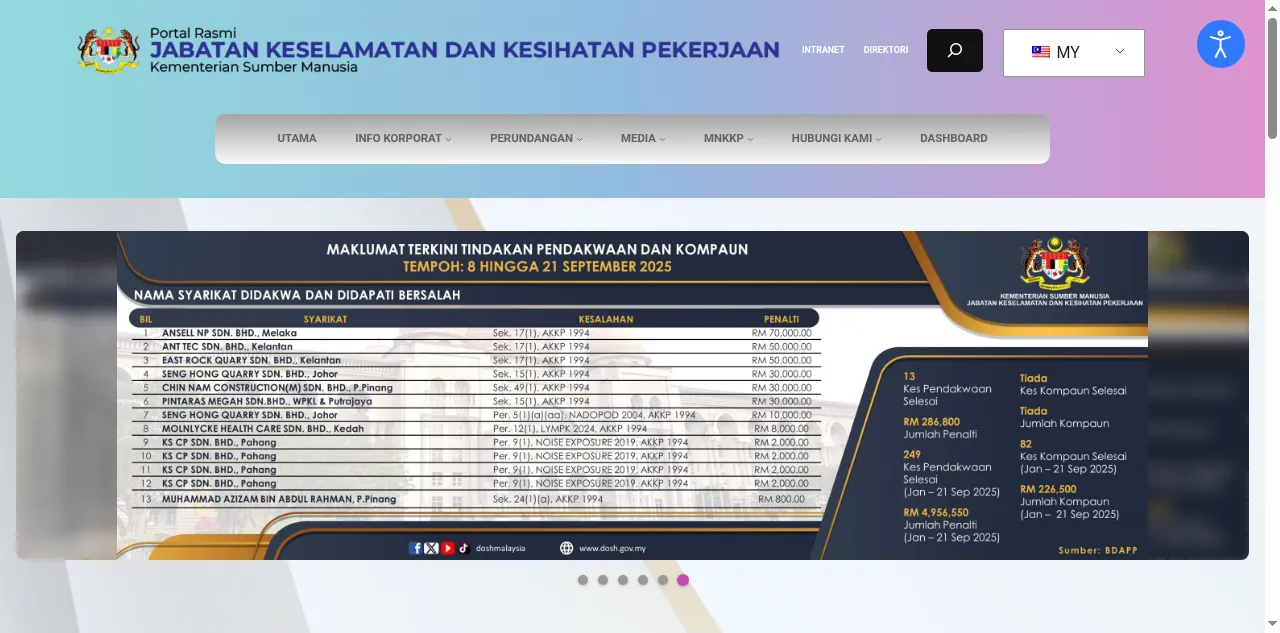Open the search button with magnifier icon

[954, 50]
